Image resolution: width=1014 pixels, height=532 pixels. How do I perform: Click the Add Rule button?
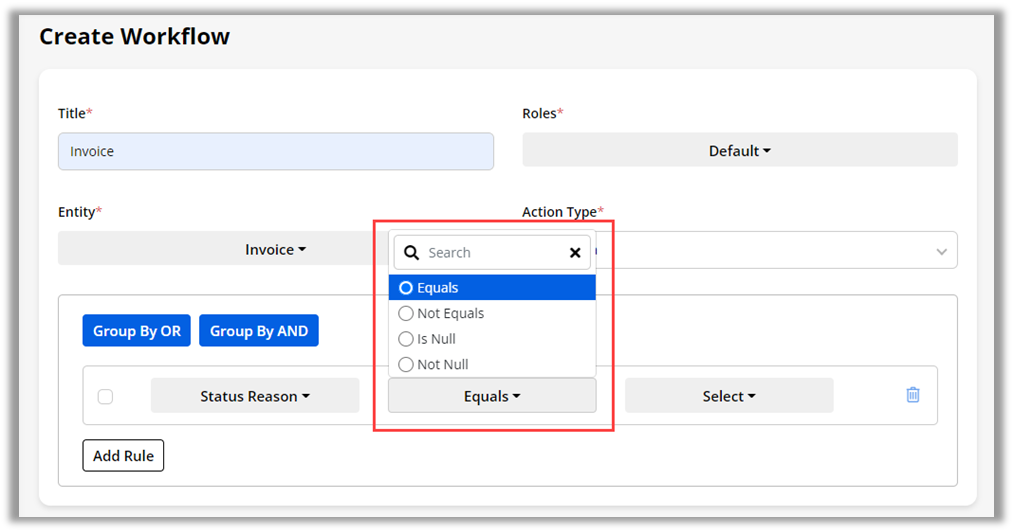click(x=123, y=456)
